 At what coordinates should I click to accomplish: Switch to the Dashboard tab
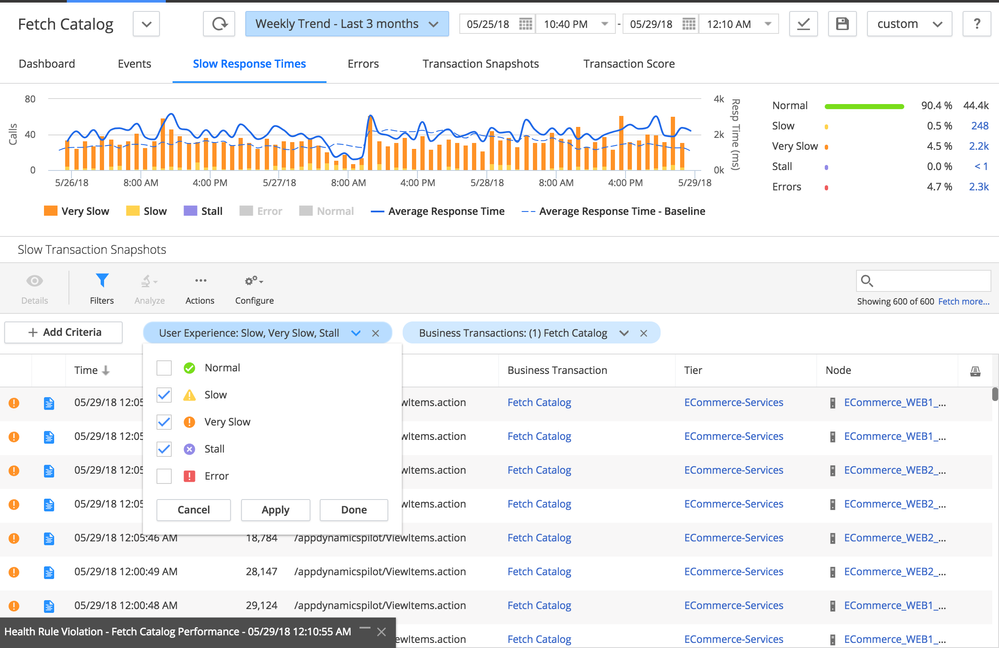pyautogui.click(x=47, y=64)
